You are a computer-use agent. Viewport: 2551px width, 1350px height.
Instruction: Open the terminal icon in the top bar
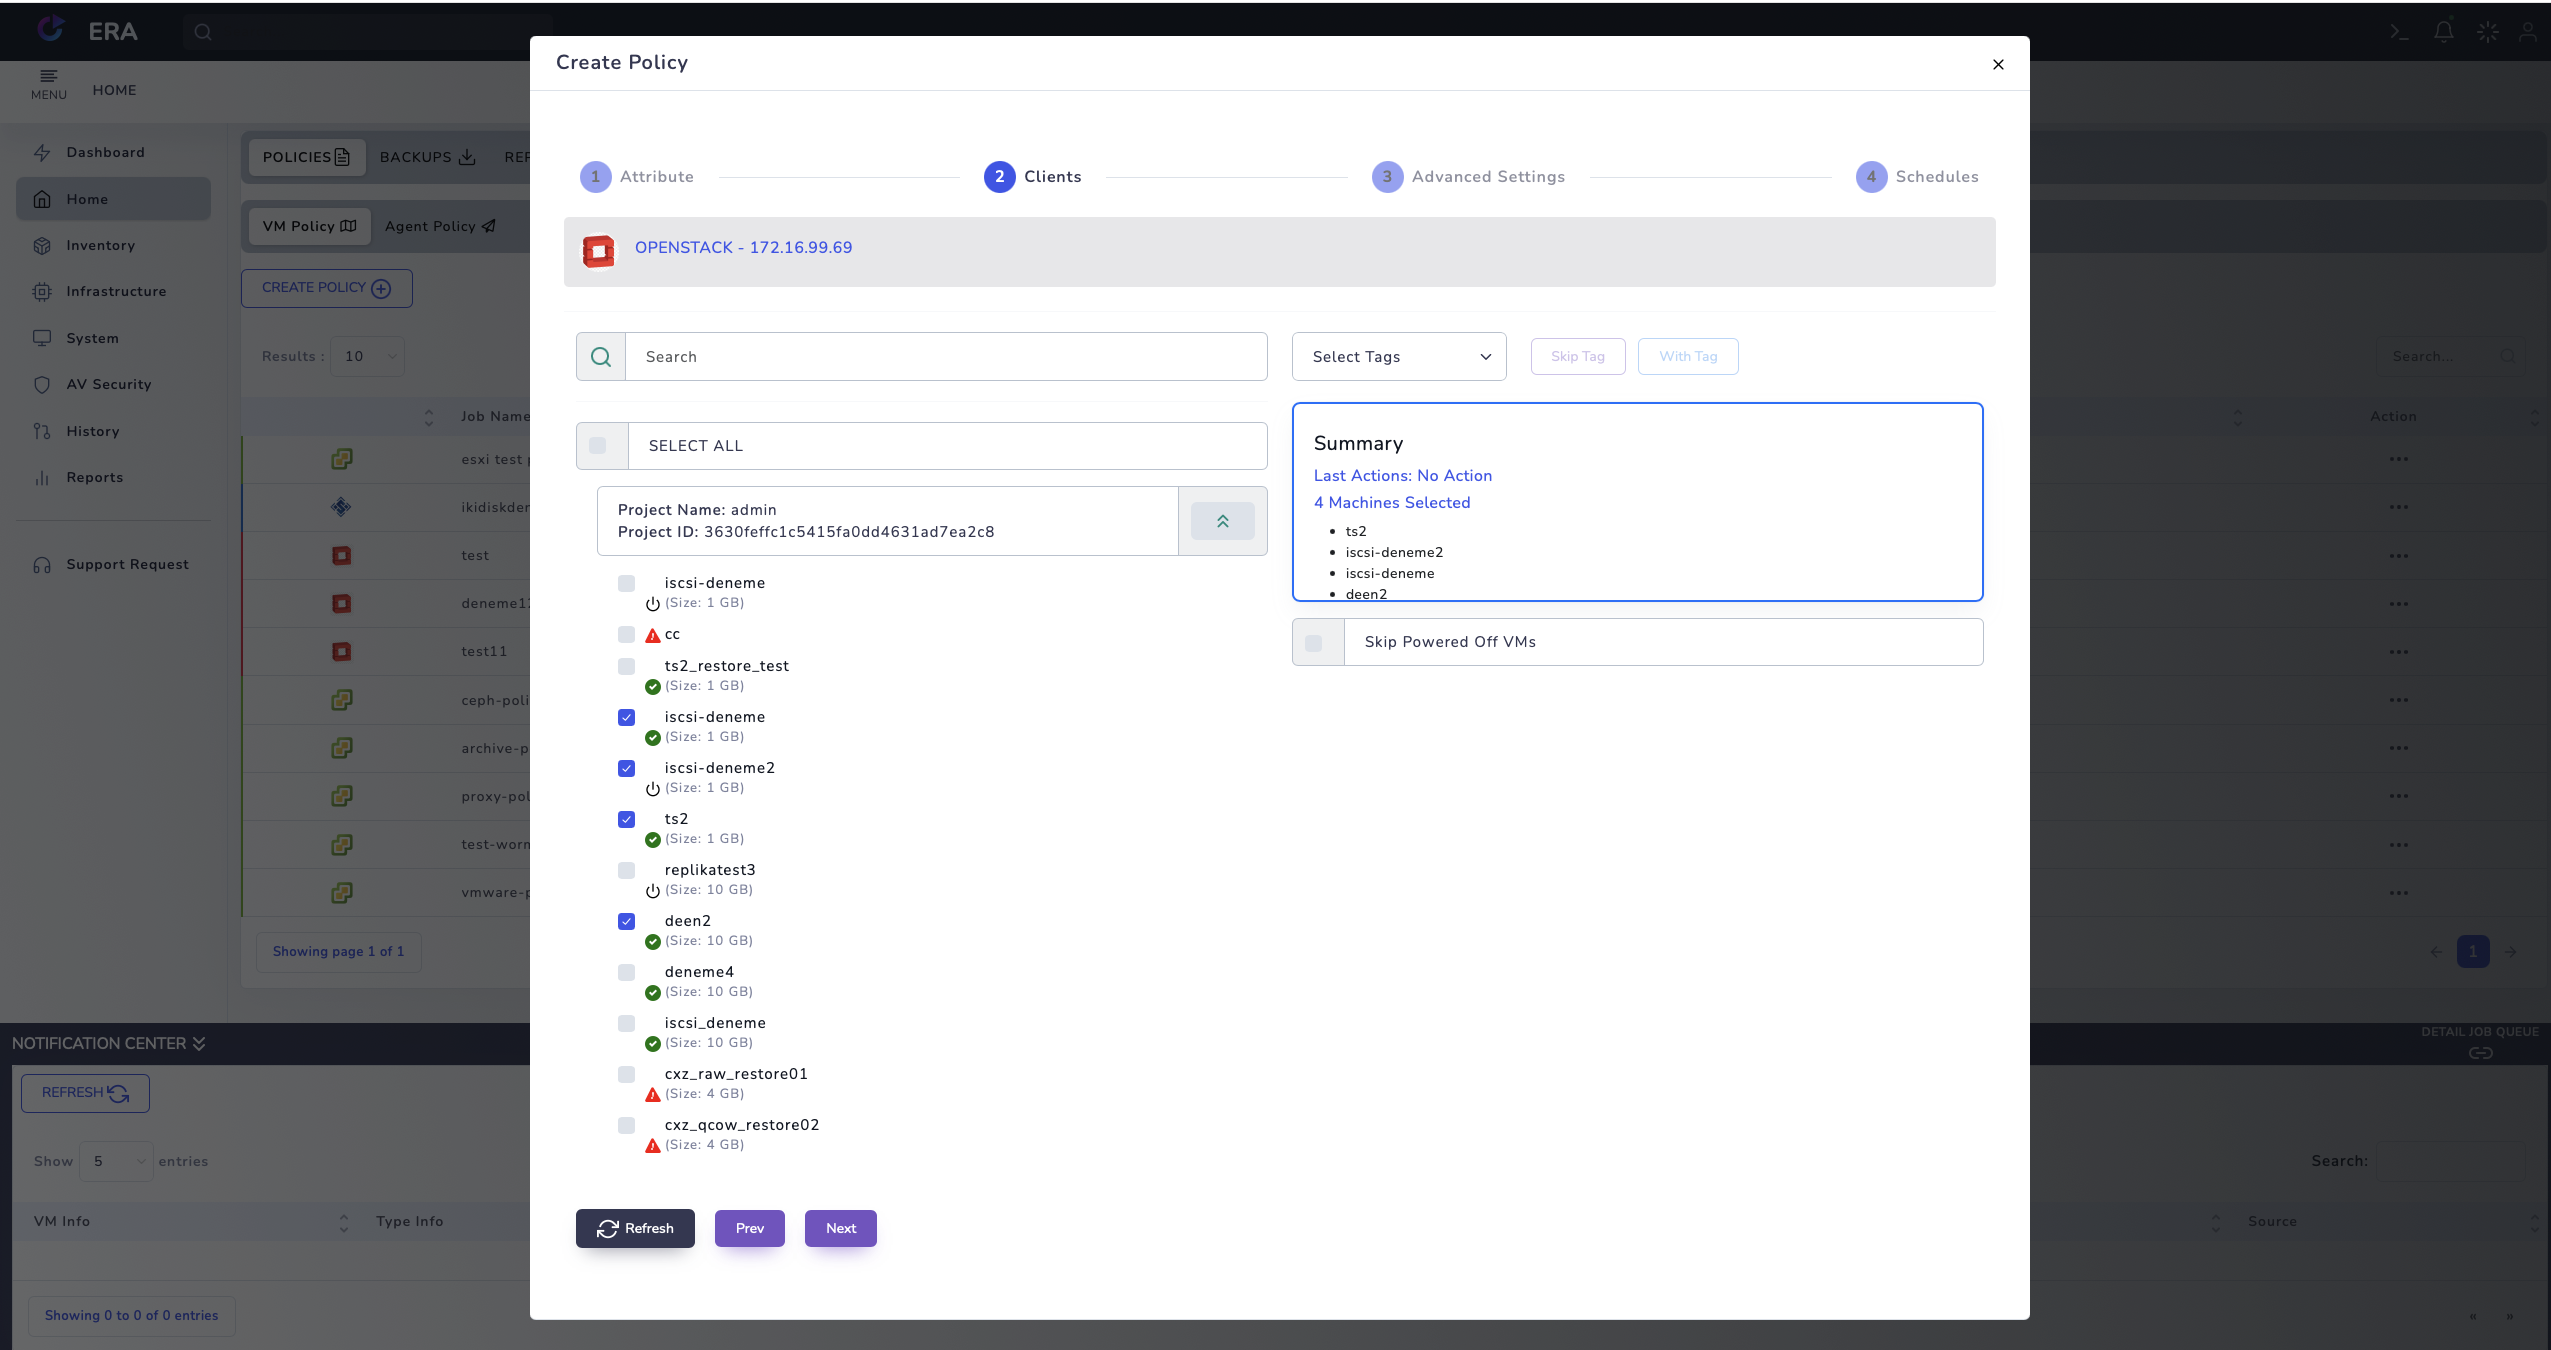pyautogui.click(x=2398, y=31)
